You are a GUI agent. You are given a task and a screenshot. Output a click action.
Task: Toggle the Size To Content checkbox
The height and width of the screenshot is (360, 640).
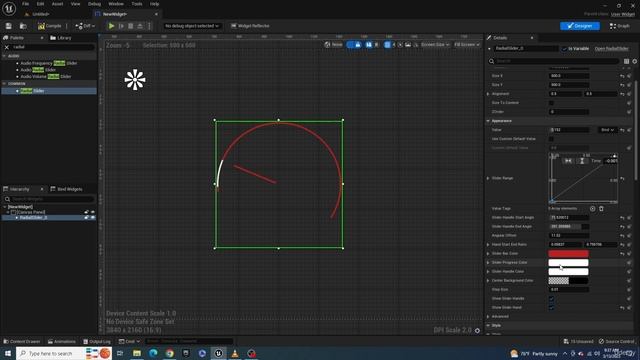551,103
